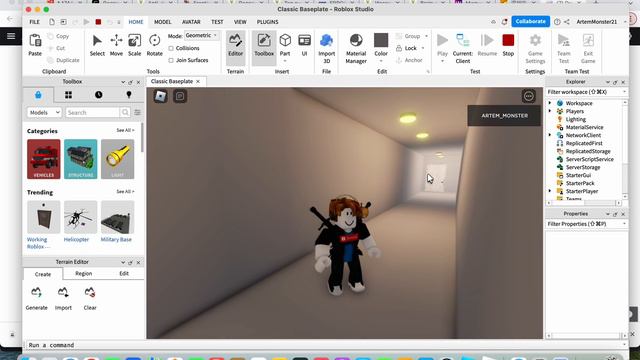
Task: Open the FILE menu
Action: (35, 22)
